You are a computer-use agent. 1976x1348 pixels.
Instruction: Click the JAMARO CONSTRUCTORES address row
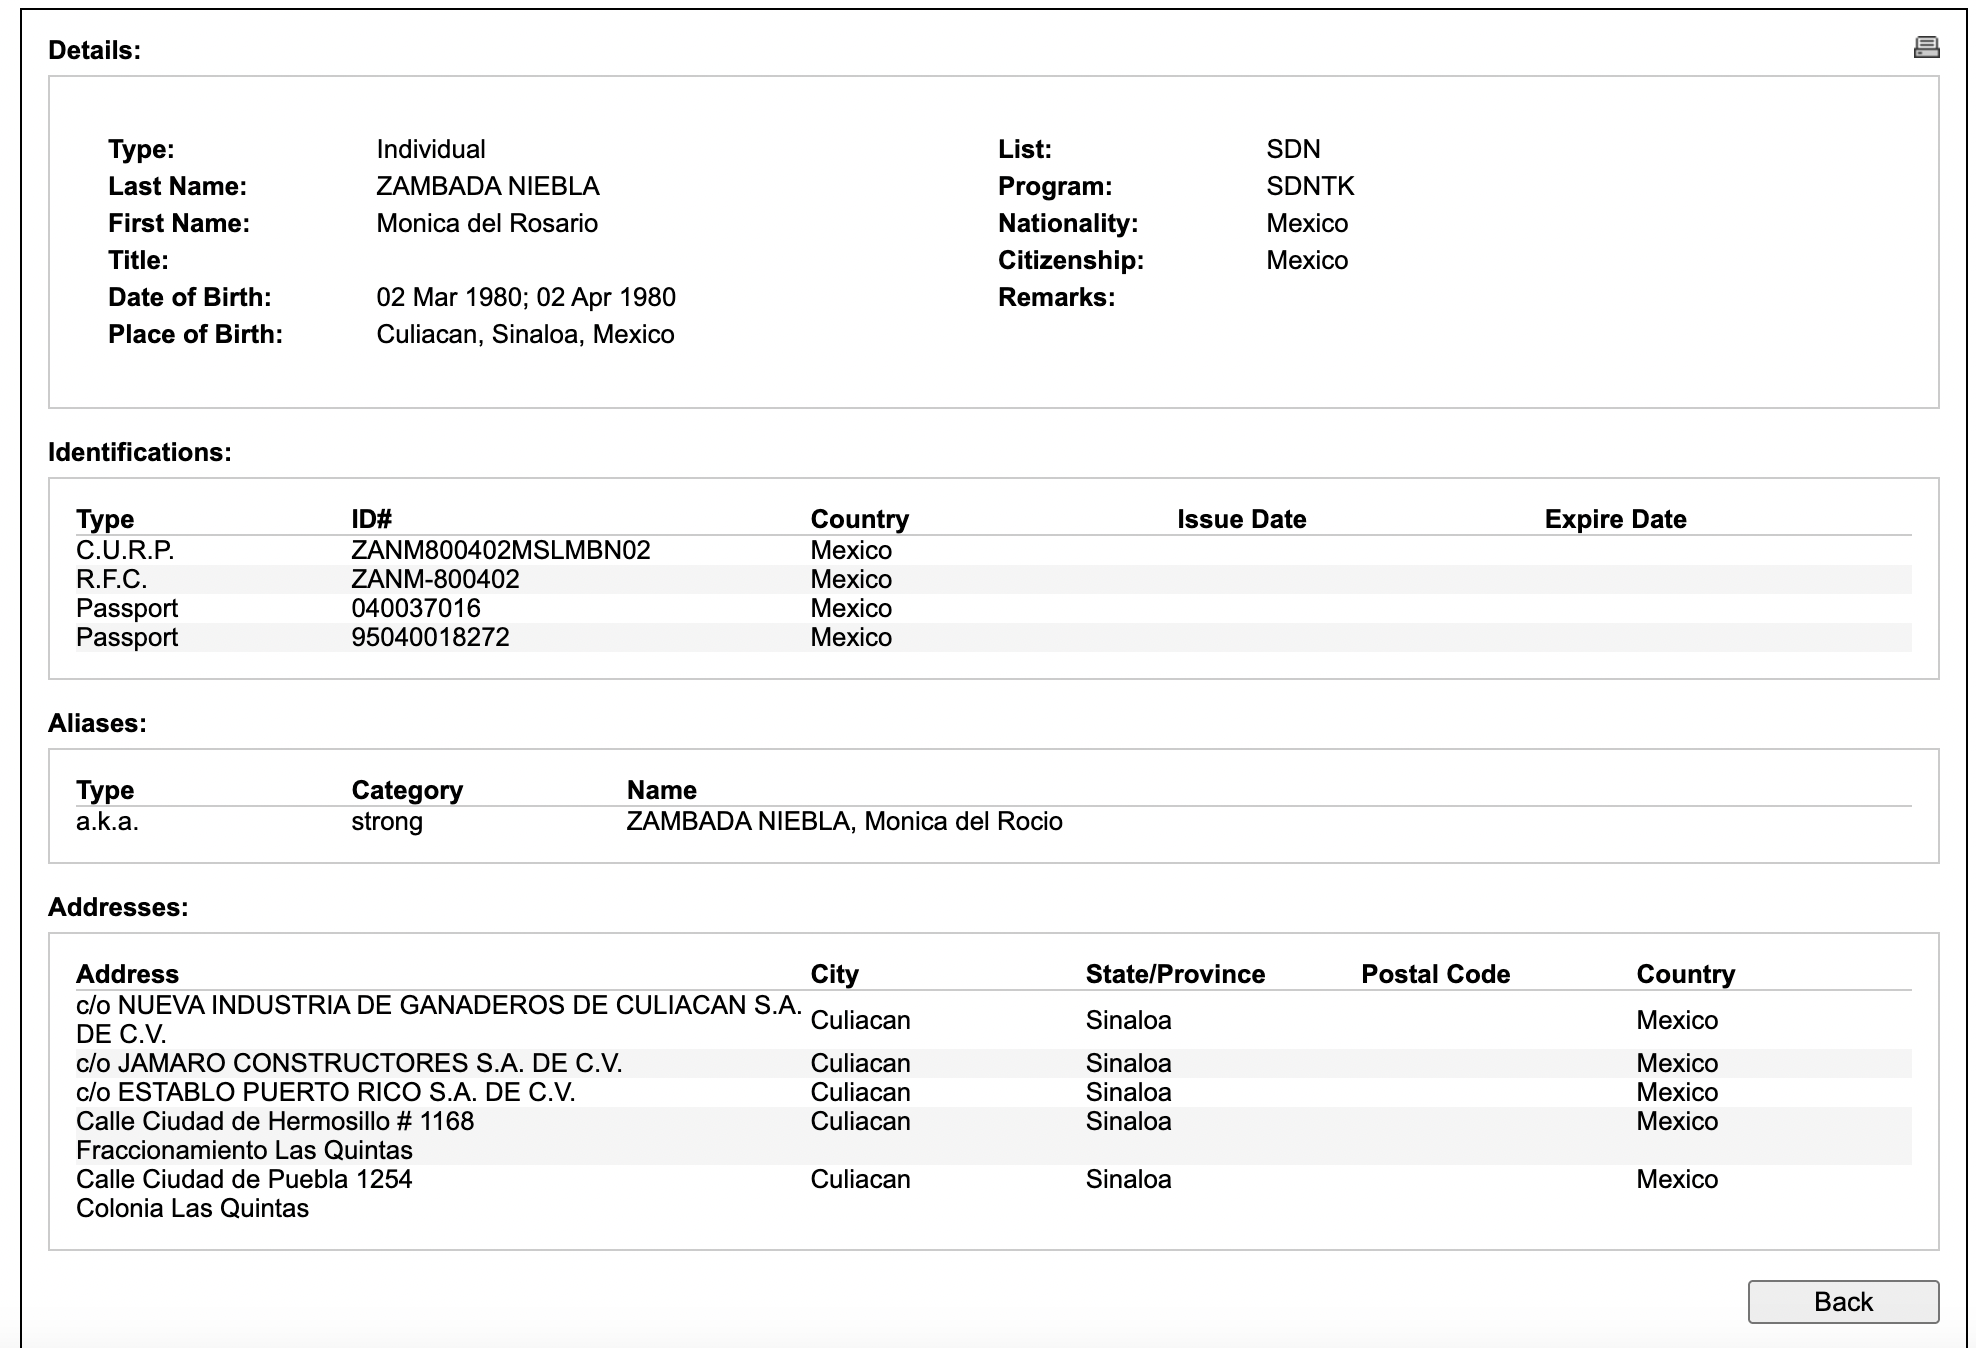point(349,1063)
